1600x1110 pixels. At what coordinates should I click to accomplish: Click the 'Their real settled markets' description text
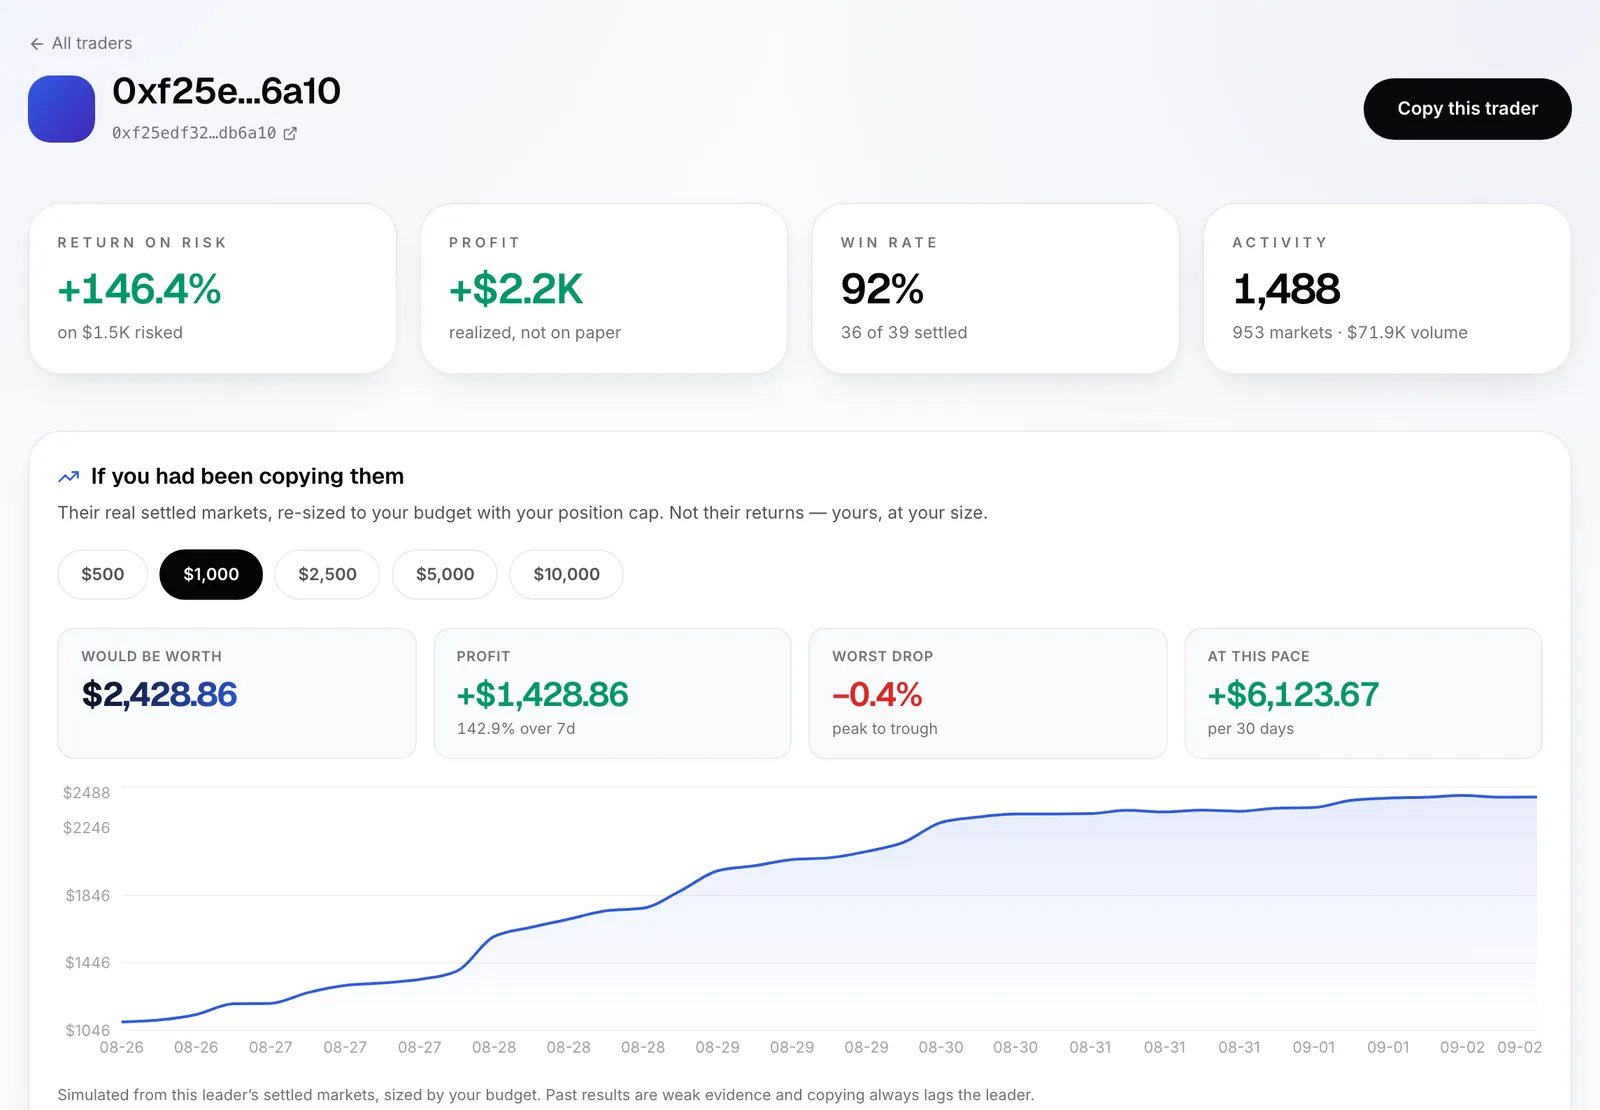tap(522, 513)
